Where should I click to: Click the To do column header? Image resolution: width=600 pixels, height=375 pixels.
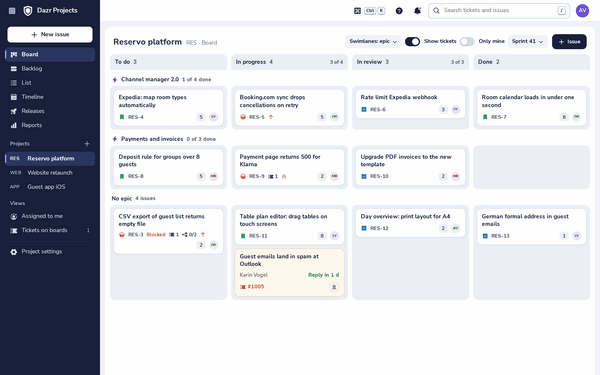click(x=168, y=62)
